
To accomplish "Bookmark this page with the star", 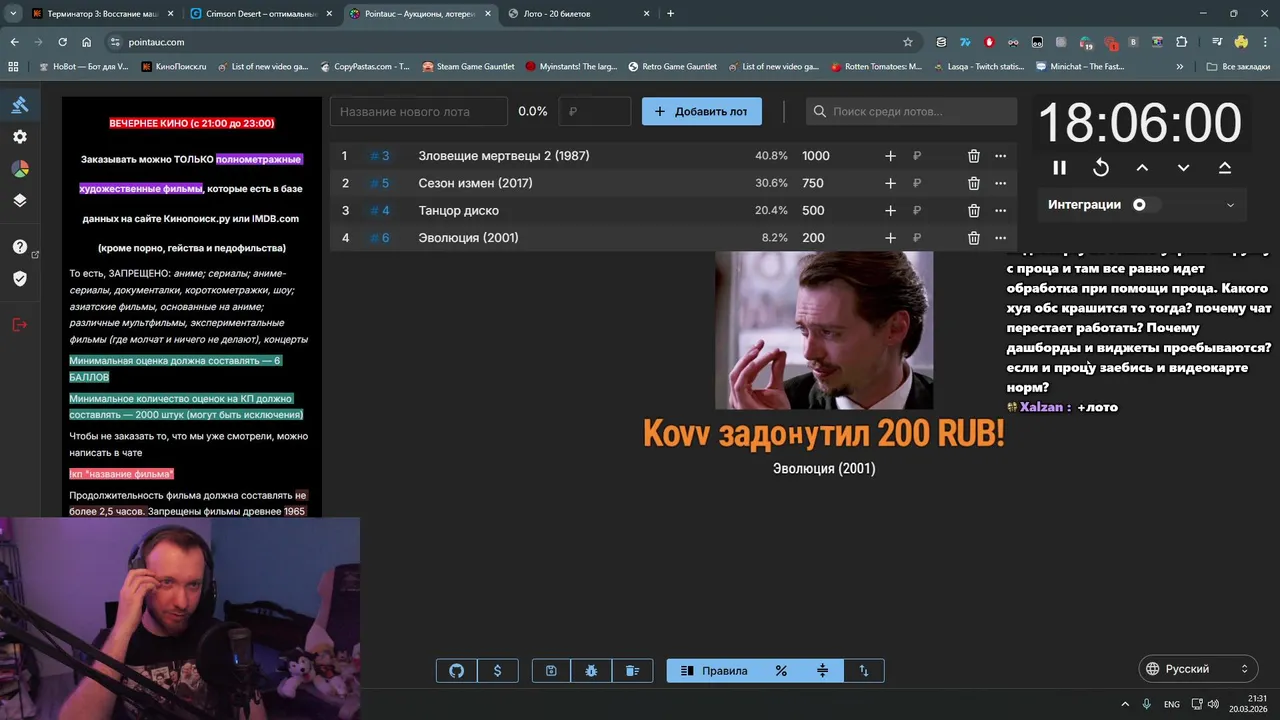I will (907, 42).
